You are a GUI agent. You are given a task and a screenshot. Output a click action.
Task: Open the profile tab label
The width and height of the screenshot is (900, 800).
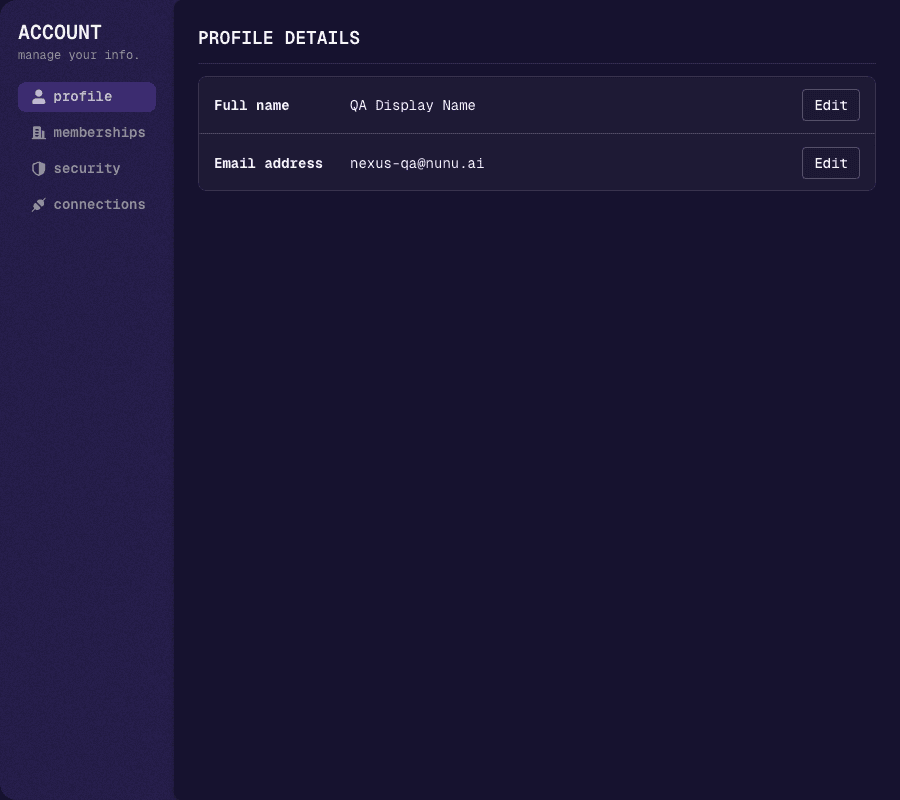(83, 96)
